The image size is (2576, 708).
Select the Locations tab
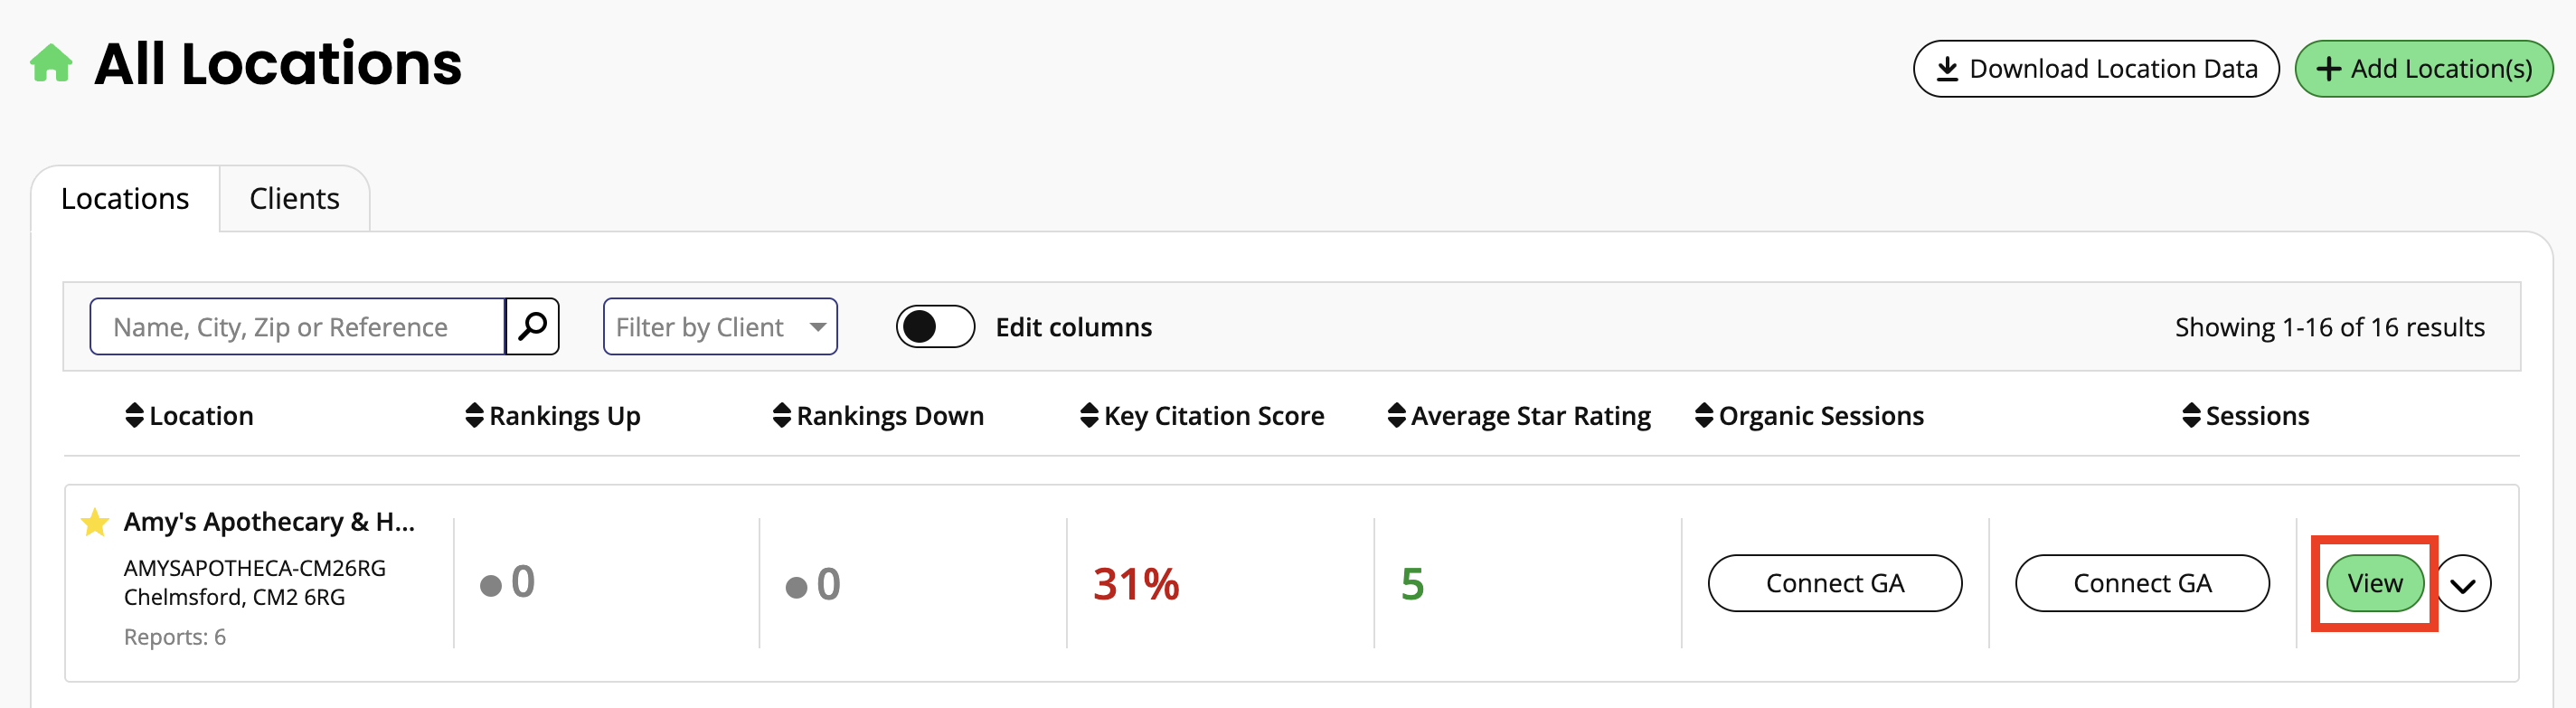click(x=125, y=199)
